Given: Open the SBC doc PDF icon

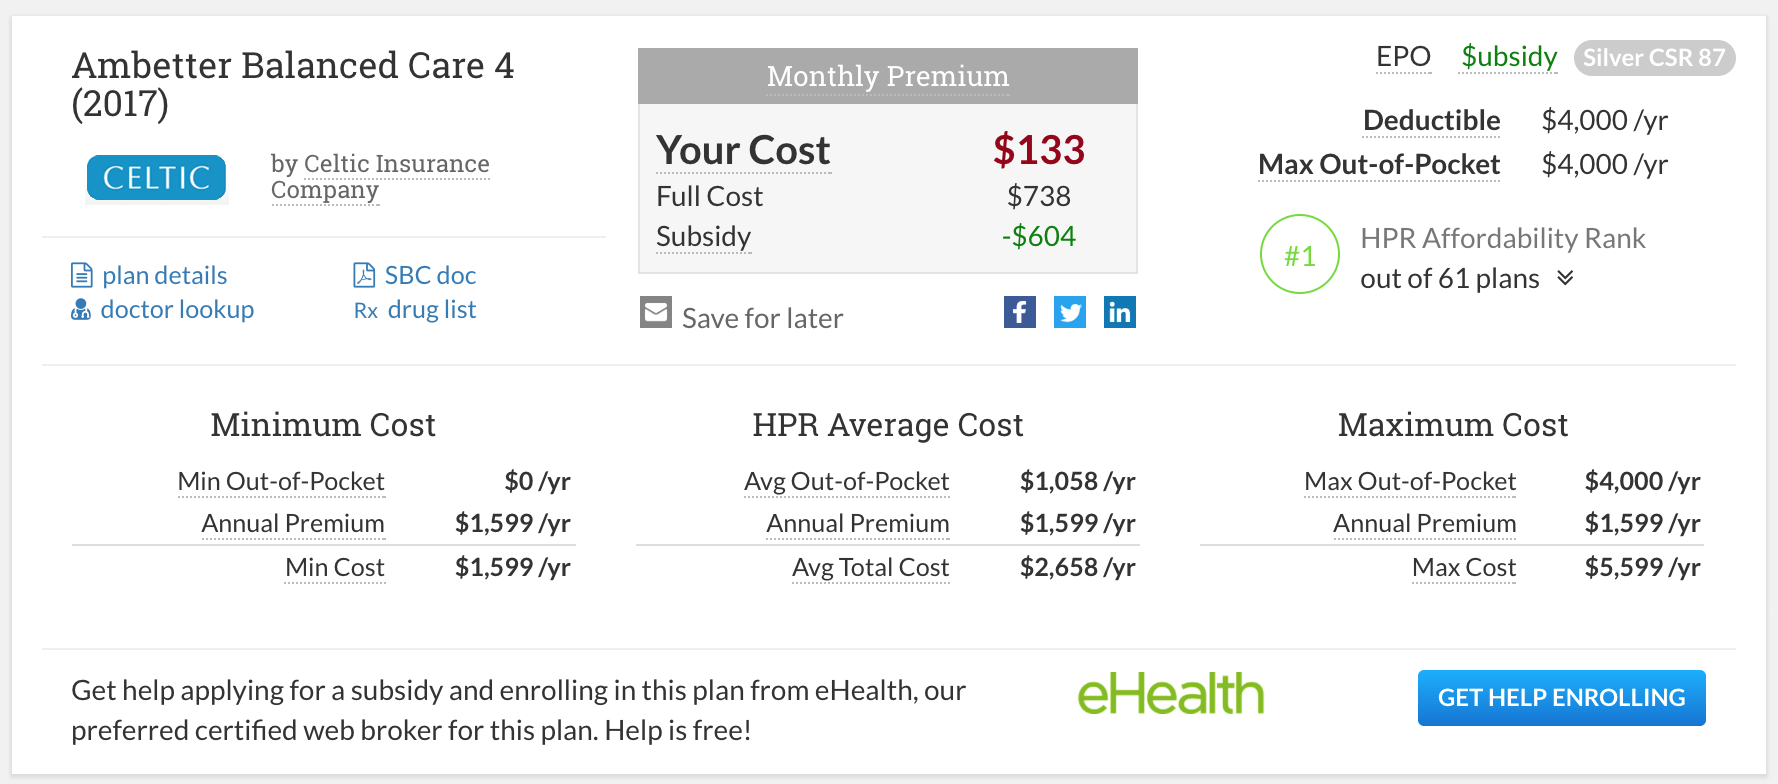Looking at the screenshot, I should (364, 273).
